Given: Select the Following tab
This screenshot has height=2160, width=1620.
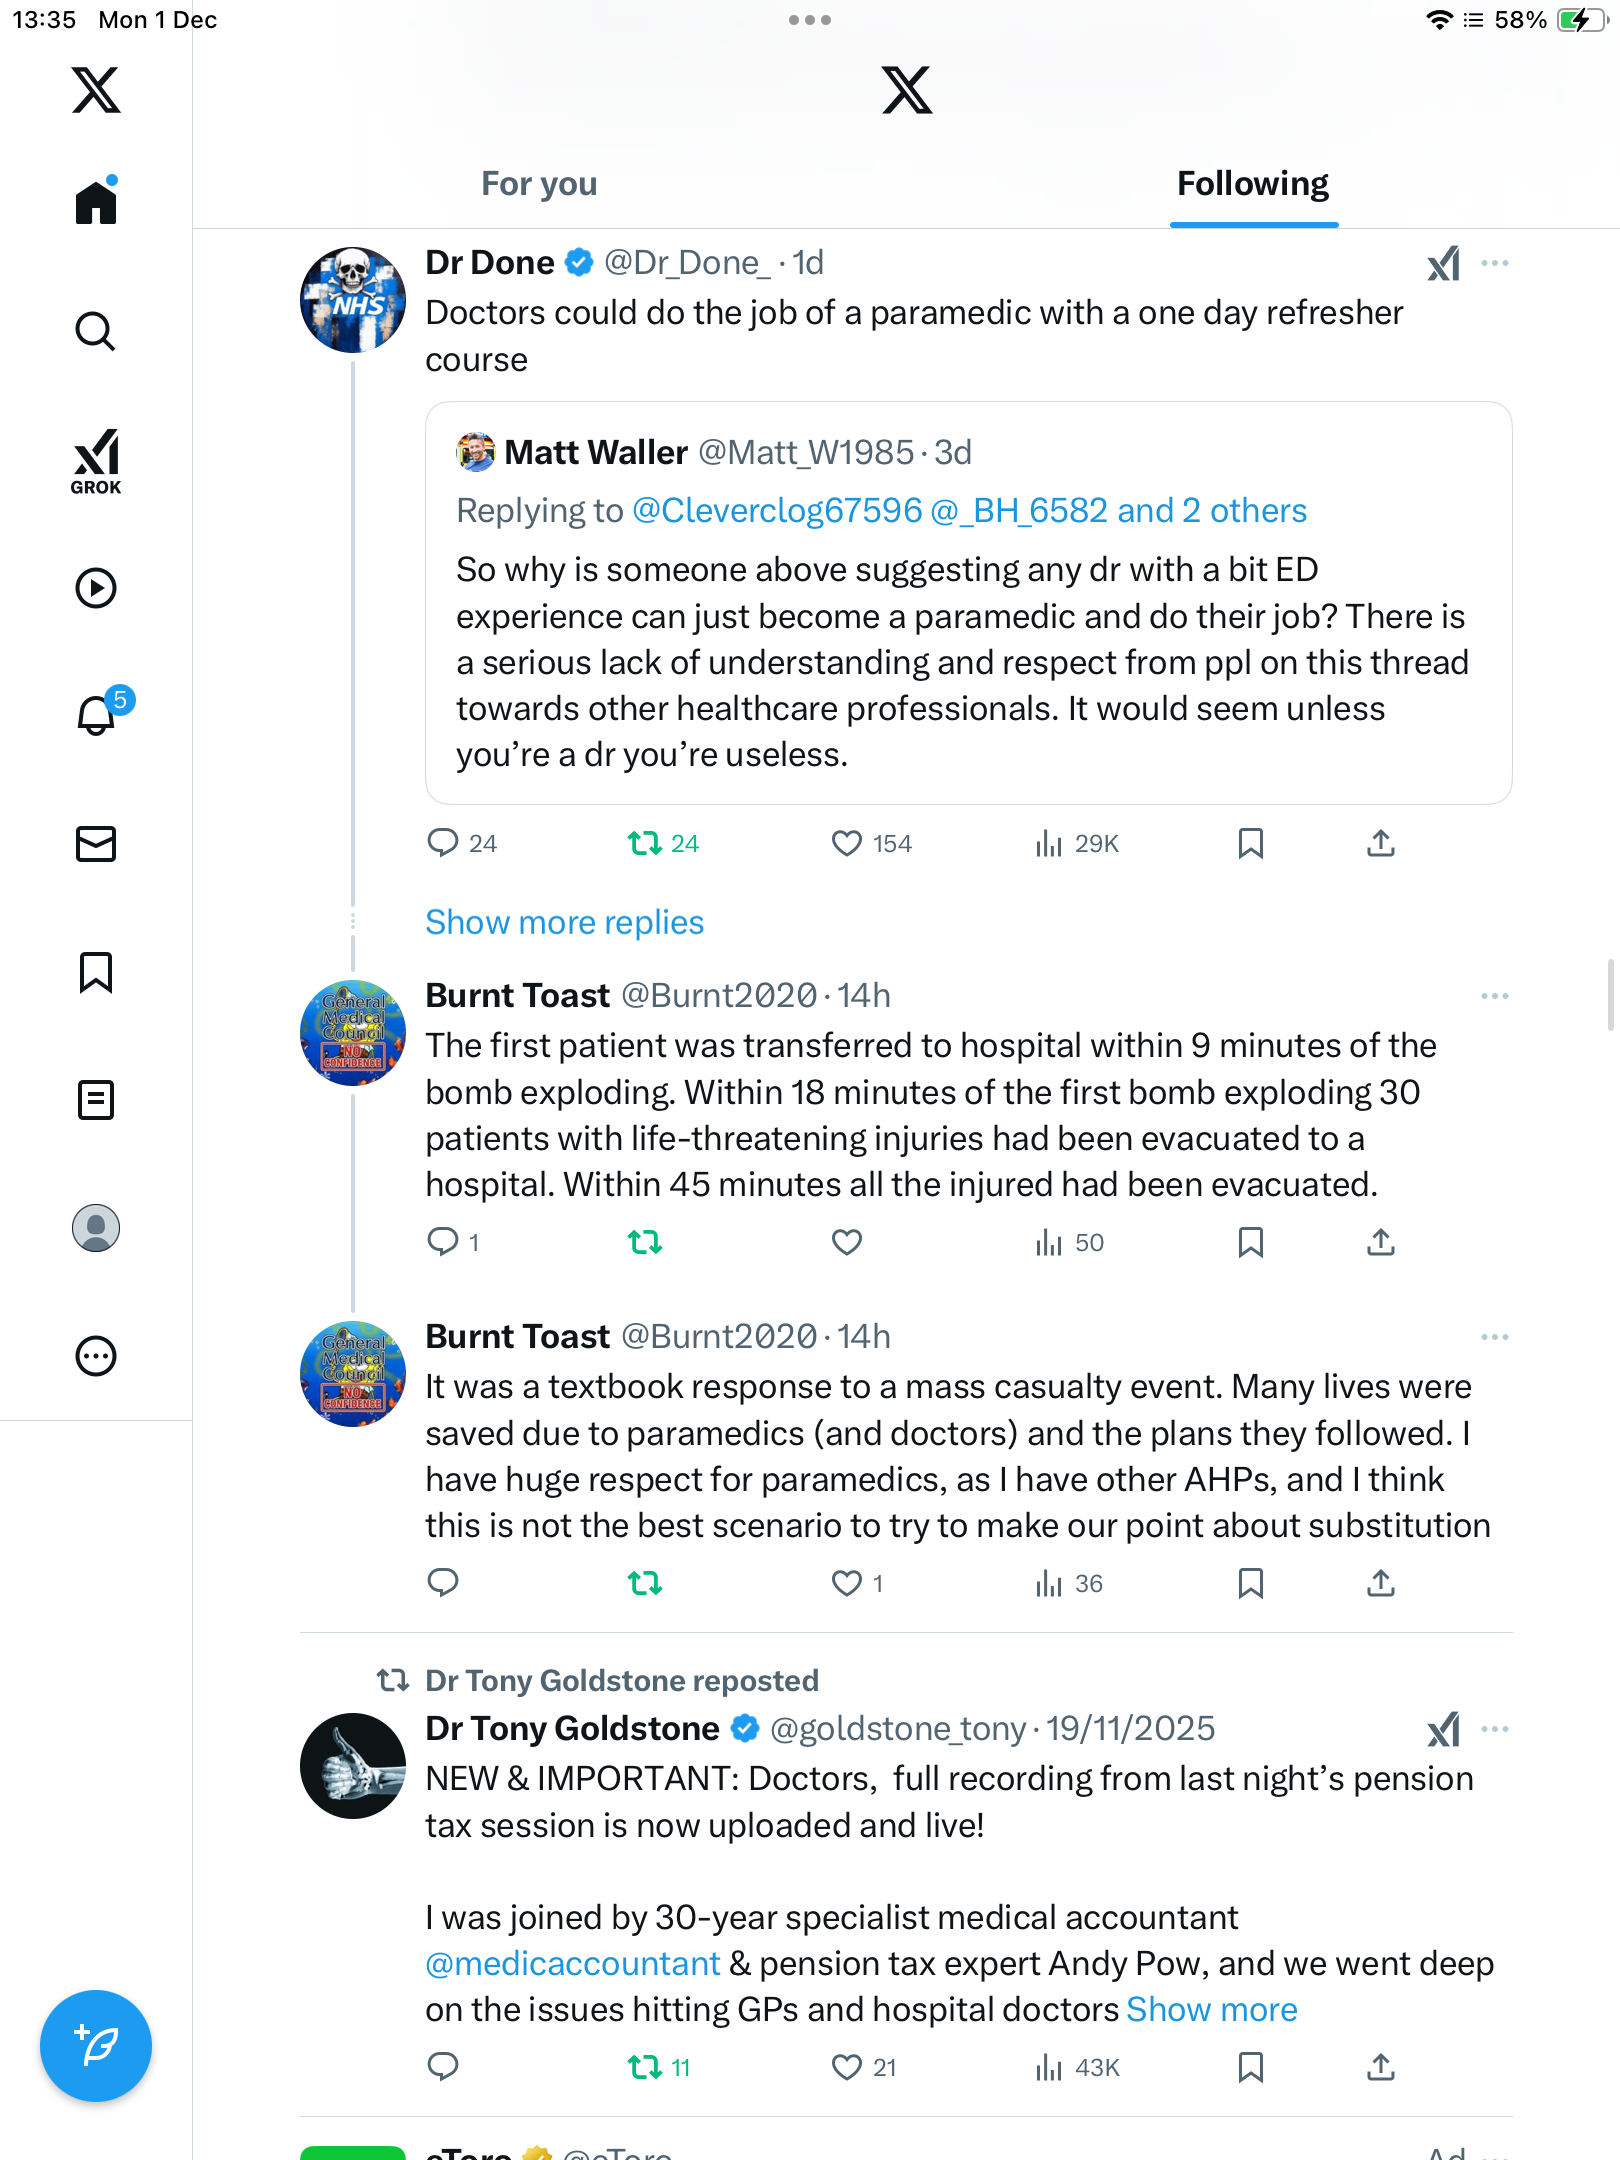Looking at the screenshot, I should [1253, 184].
